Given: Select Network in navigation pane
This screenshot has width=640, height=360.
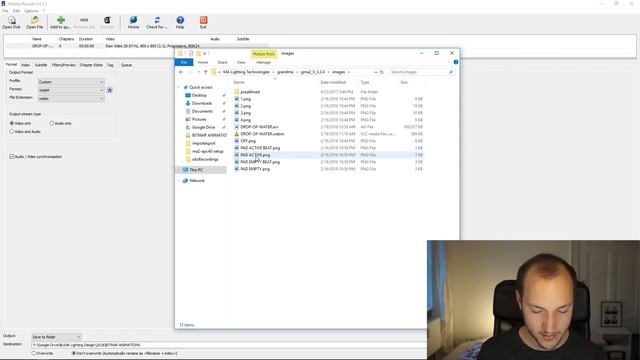Looking at the screenshot, I should [197, 180].
